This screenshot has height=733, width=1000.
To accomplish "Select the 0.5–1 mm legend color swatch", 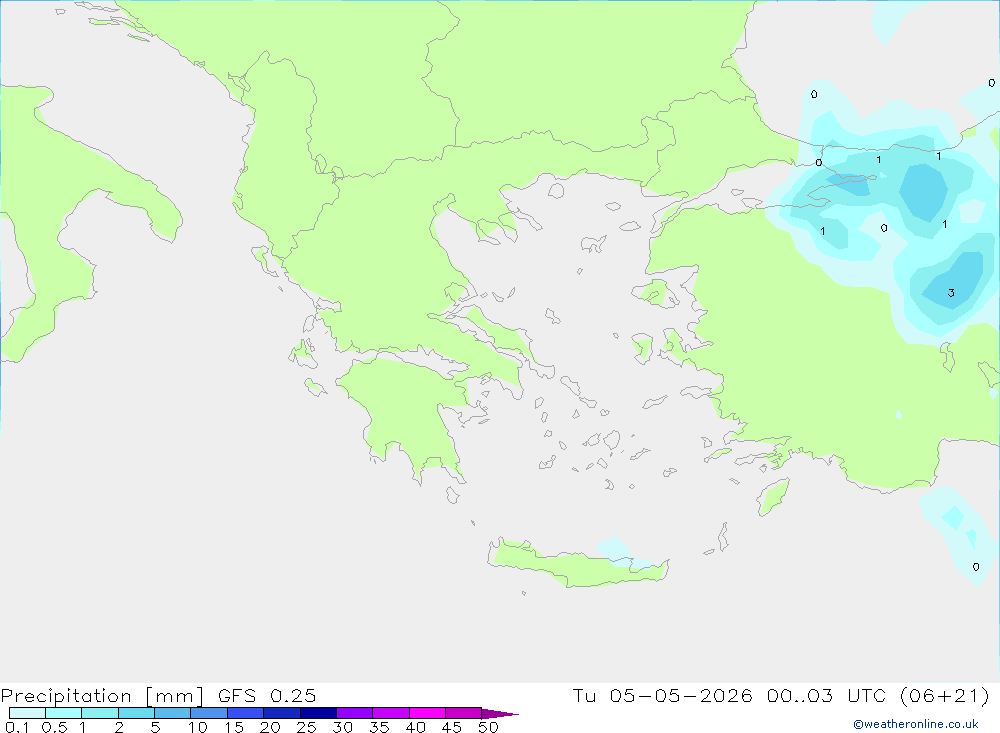I will click(x=63, y=713).
